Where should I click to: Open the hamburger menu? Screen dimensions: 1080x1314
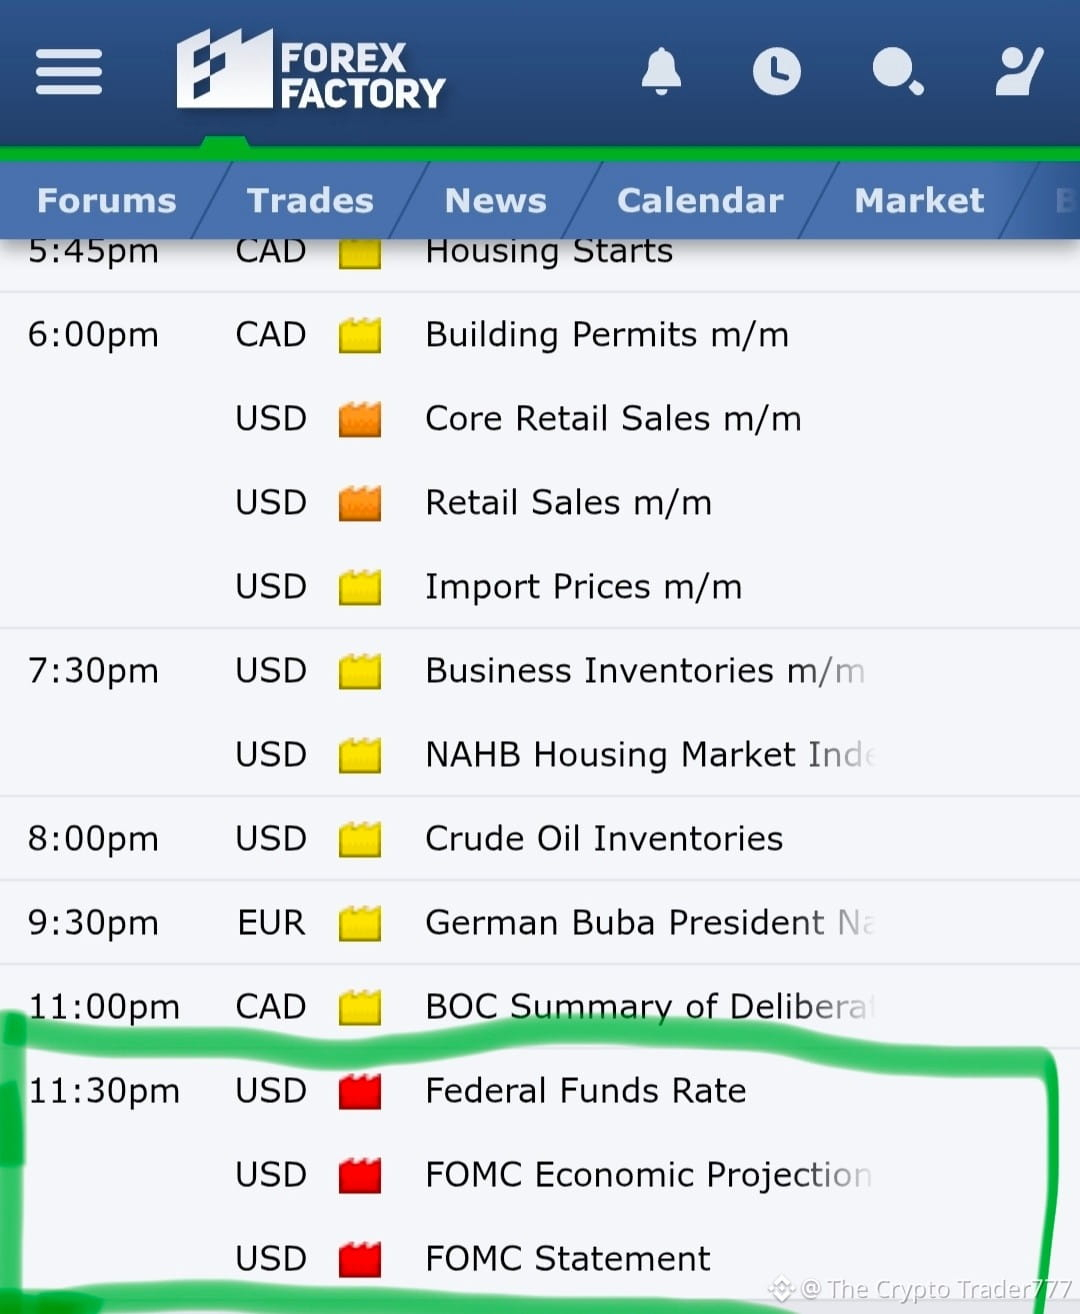(x=69, y=72)
